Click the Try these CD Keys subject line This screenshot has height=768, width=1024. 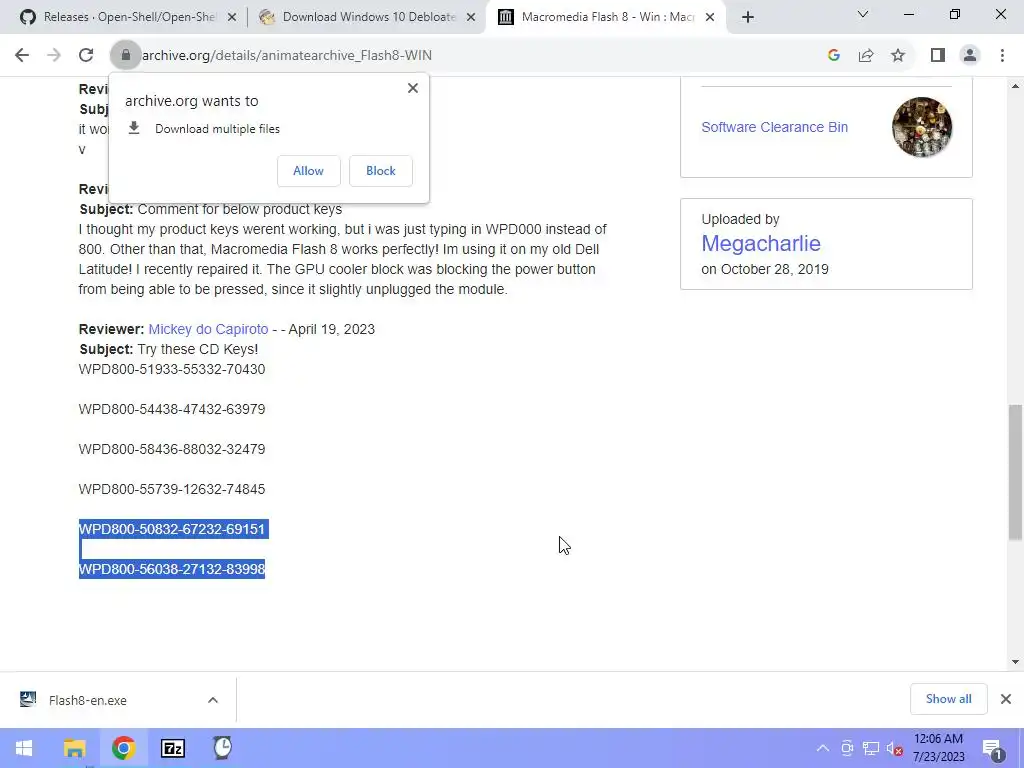(x=169, y=349)
